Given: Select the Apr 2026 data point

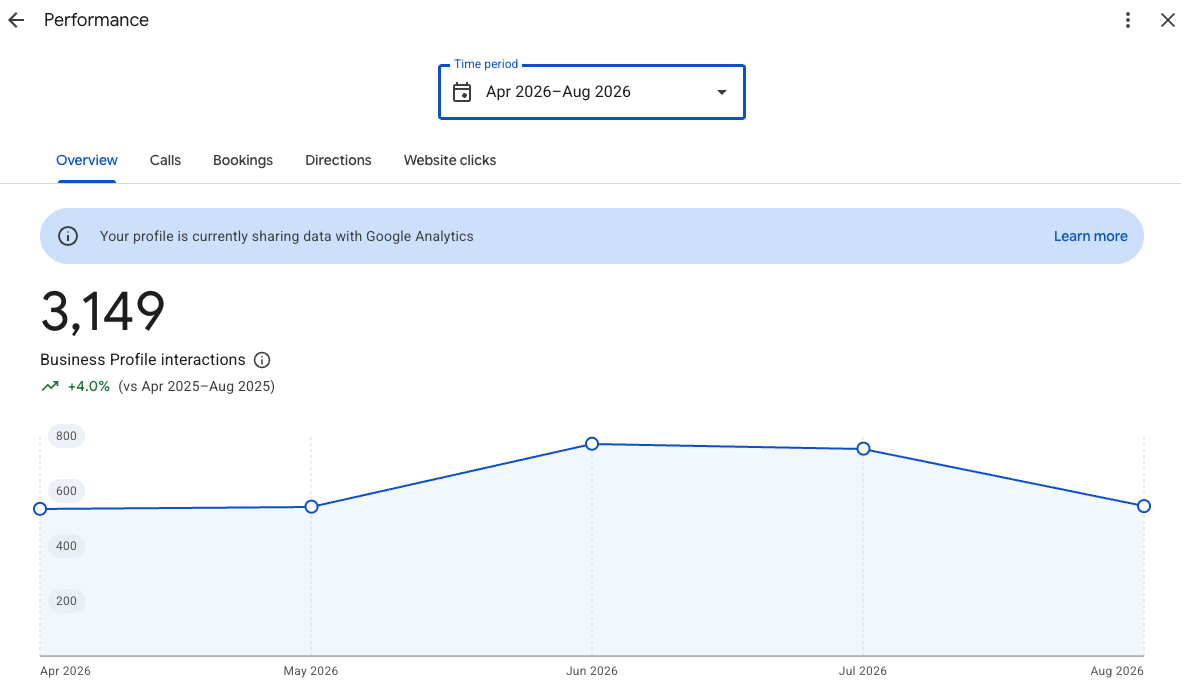Looking at the screenshot, I should point(41,509).
